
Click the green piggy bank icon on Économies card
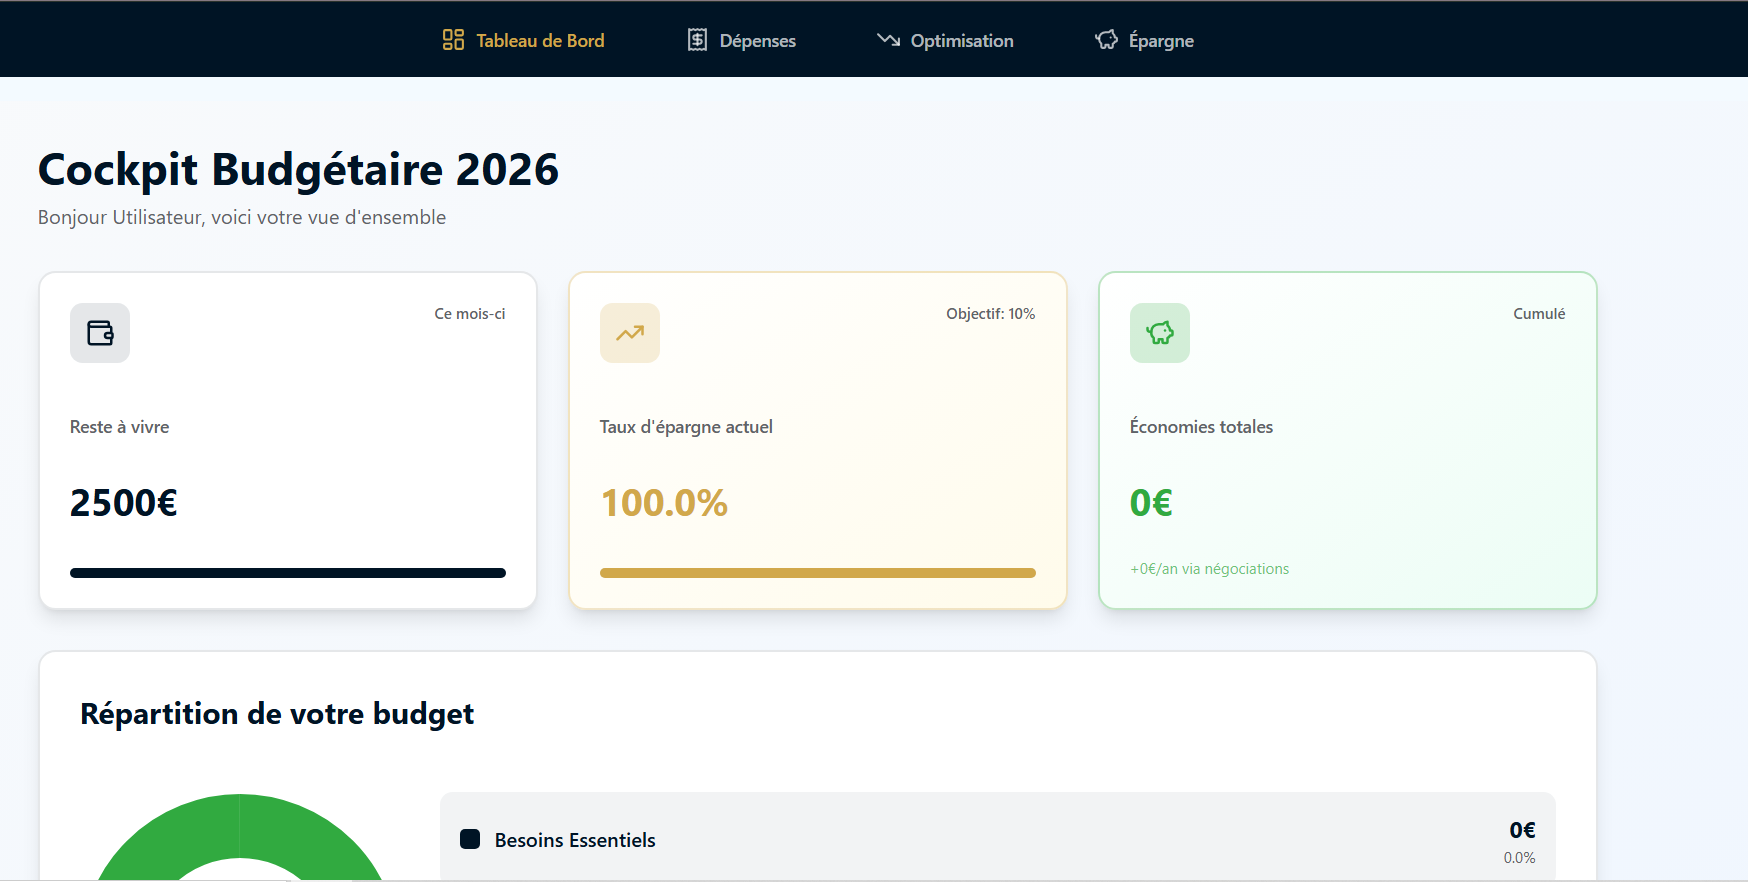[x=1160, y=333]
